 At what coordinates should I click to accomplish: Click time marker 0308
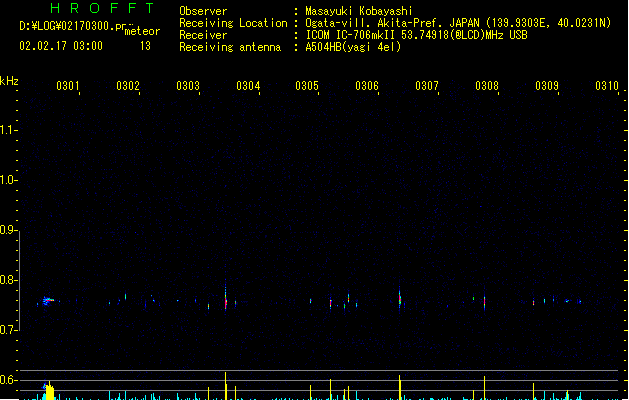[x=487, y=86]
